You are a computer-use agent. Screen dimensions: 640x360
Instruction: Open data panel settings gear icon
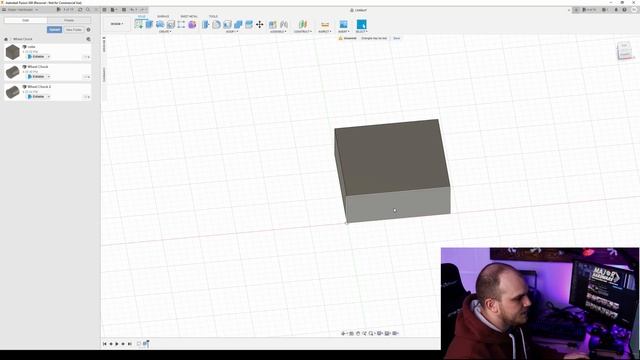coord(89,29)
